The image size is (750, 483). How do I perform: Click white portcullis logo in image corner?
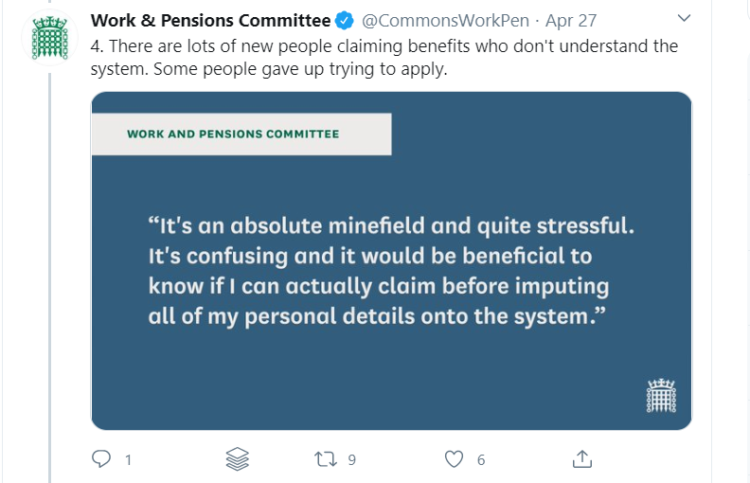[x=661, y=395]
